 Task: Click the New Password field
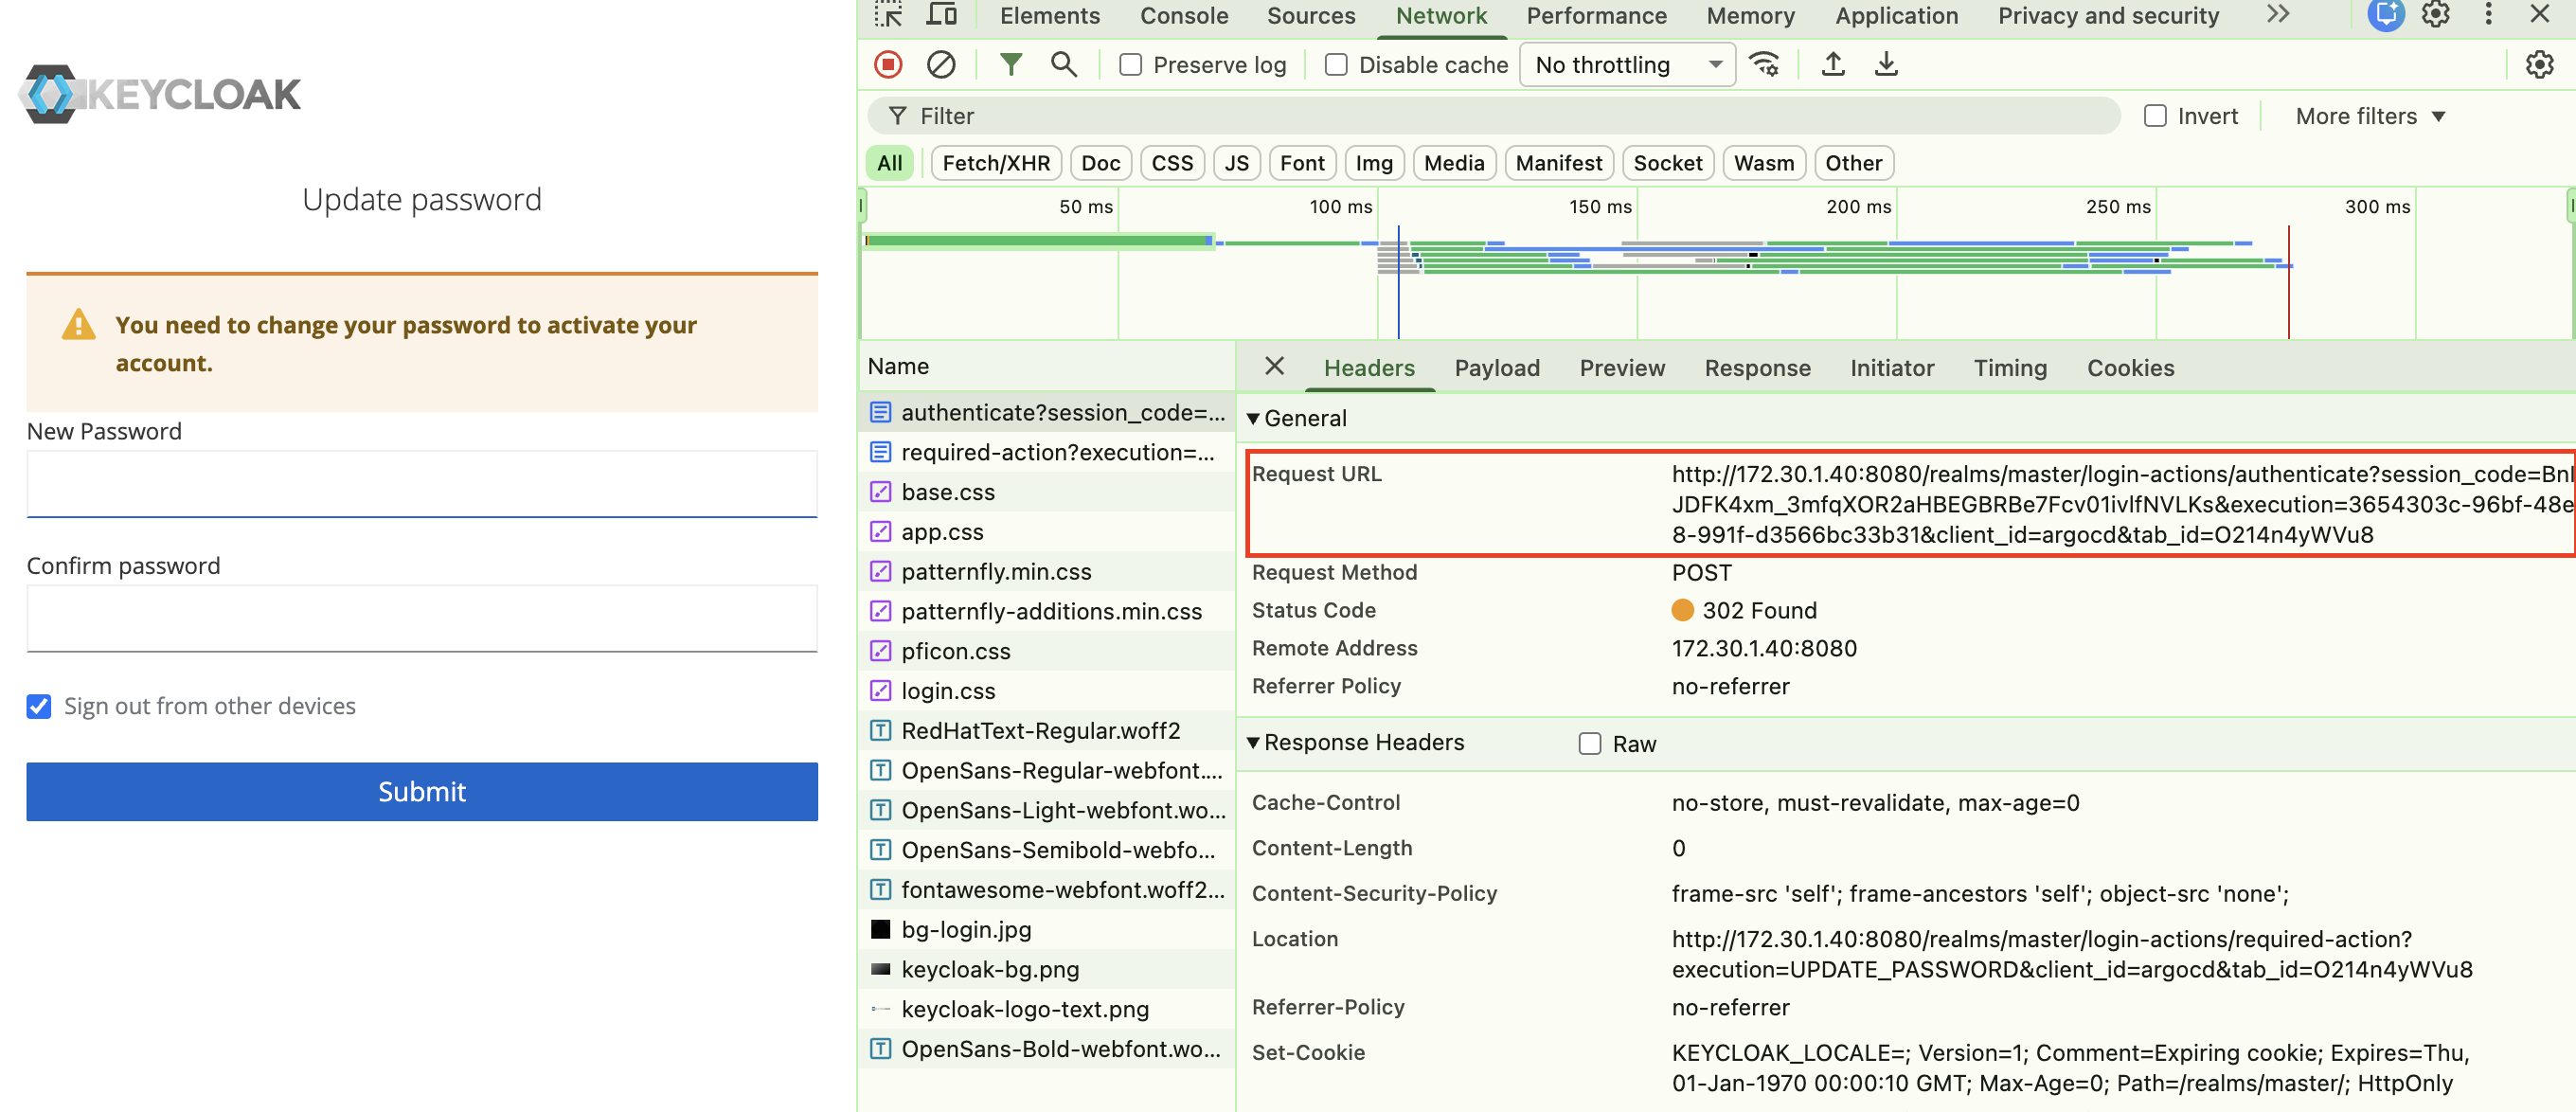[x=422, y=484]
